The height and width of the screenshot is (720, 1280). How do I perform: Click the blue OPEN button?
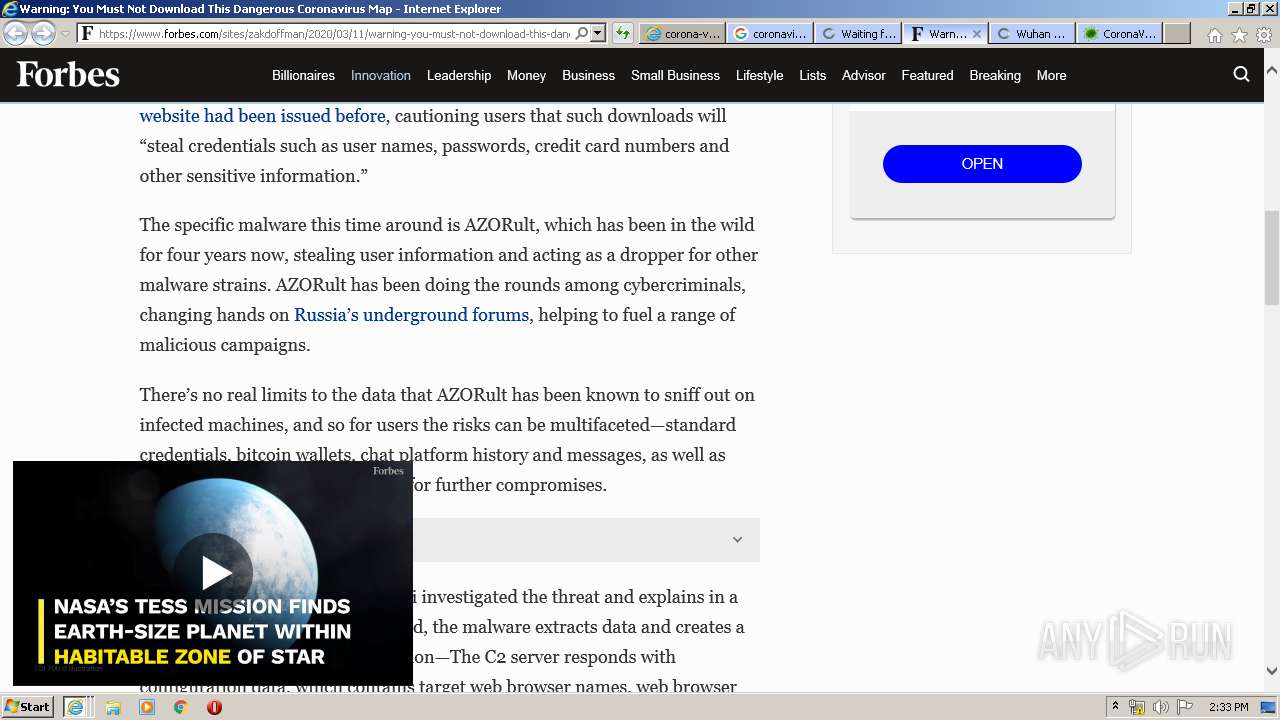pyautogui.click(x=982, y=164)
